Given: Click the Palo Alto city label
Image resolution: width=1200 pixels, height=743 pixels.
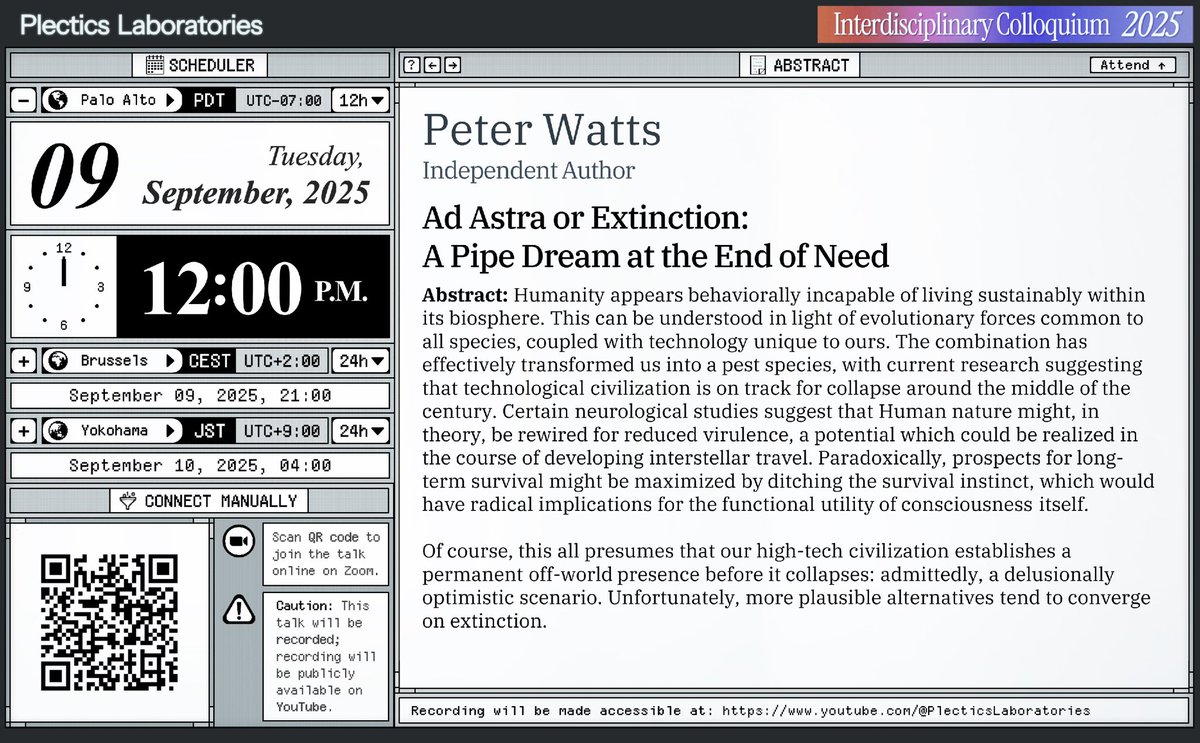Looking at the screenshot, I should tap(118, 100).
